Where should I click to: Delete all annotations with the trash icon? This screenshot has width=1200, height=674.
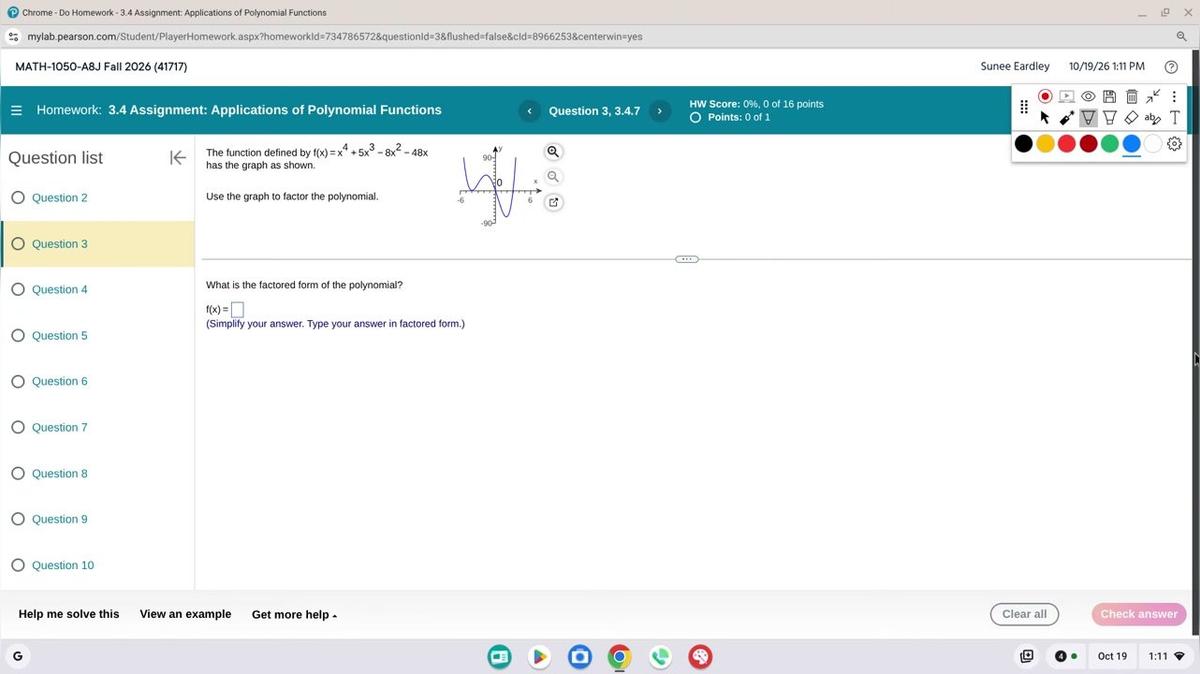point(1132,96)
